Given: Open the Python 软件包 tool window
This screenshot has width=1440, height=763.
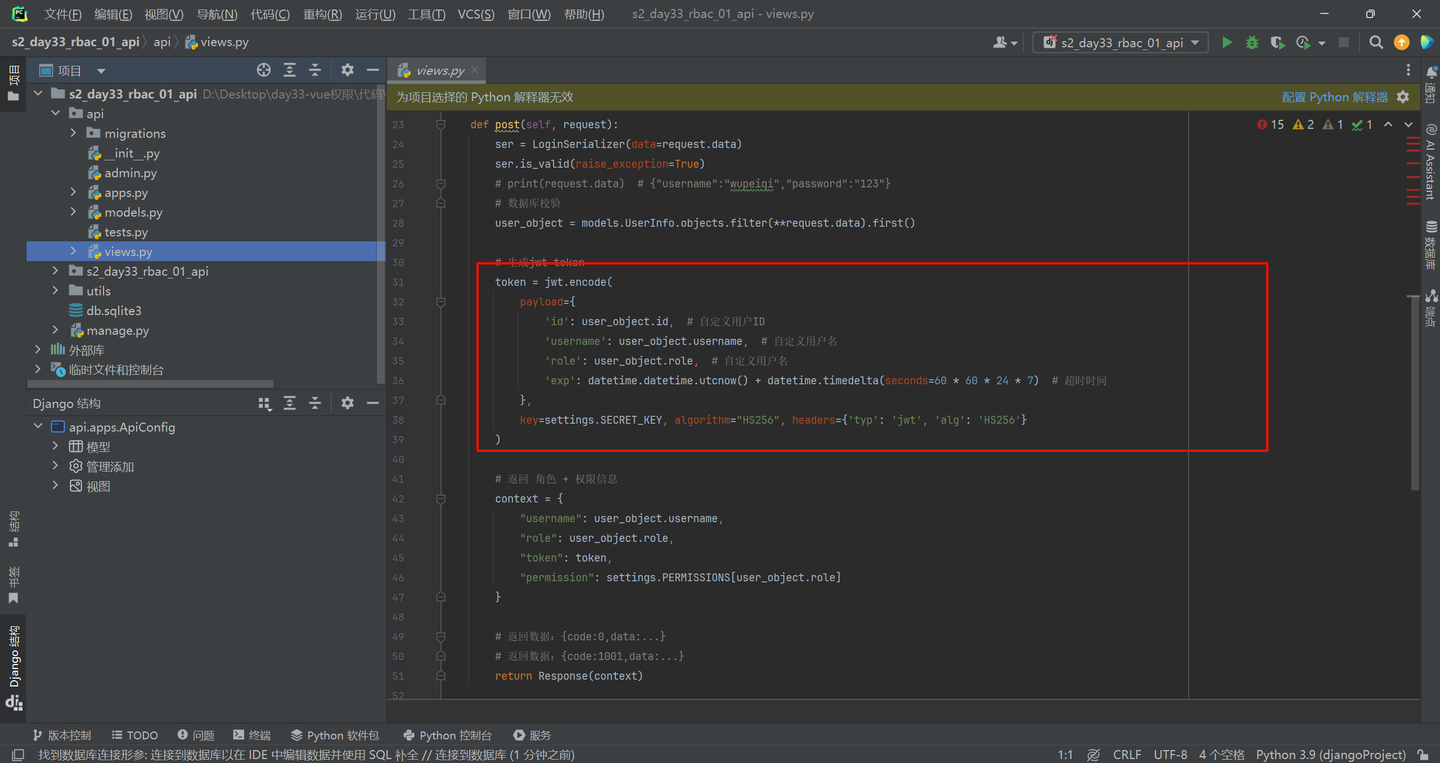Looking at the screenshot, I should (335, 735).
